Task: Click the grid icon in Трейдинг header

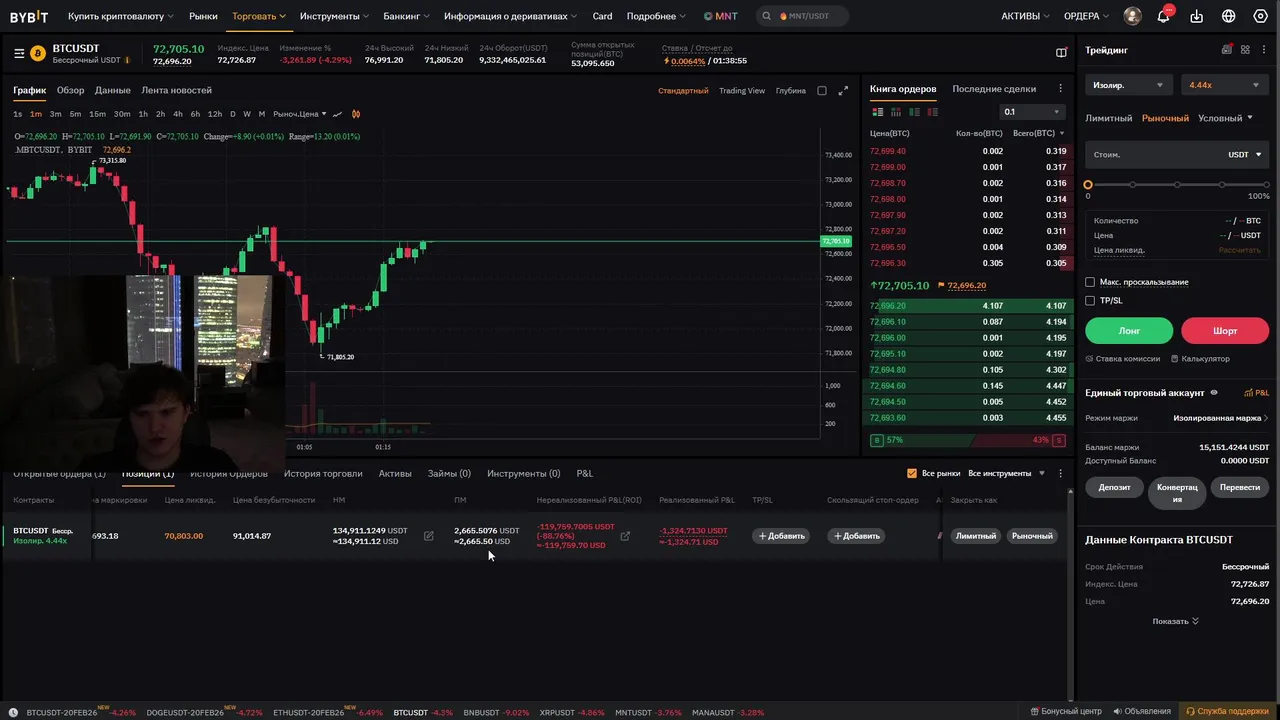Action: tap(1245, 50)
